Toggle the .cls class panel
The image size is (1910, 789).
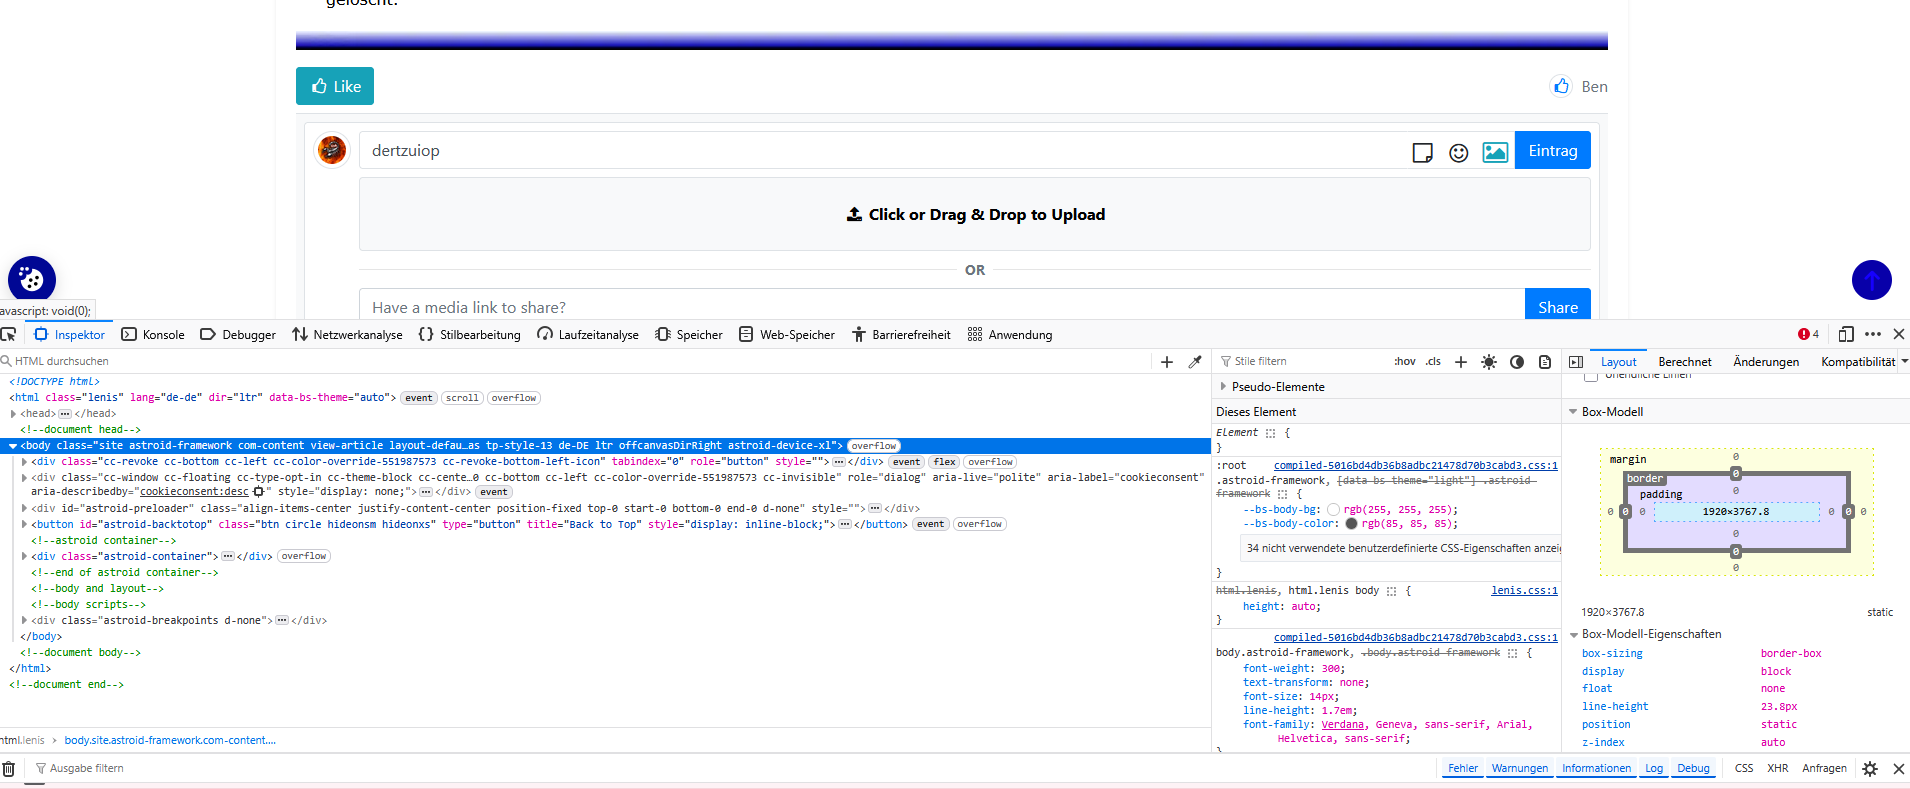point(1433,362)
